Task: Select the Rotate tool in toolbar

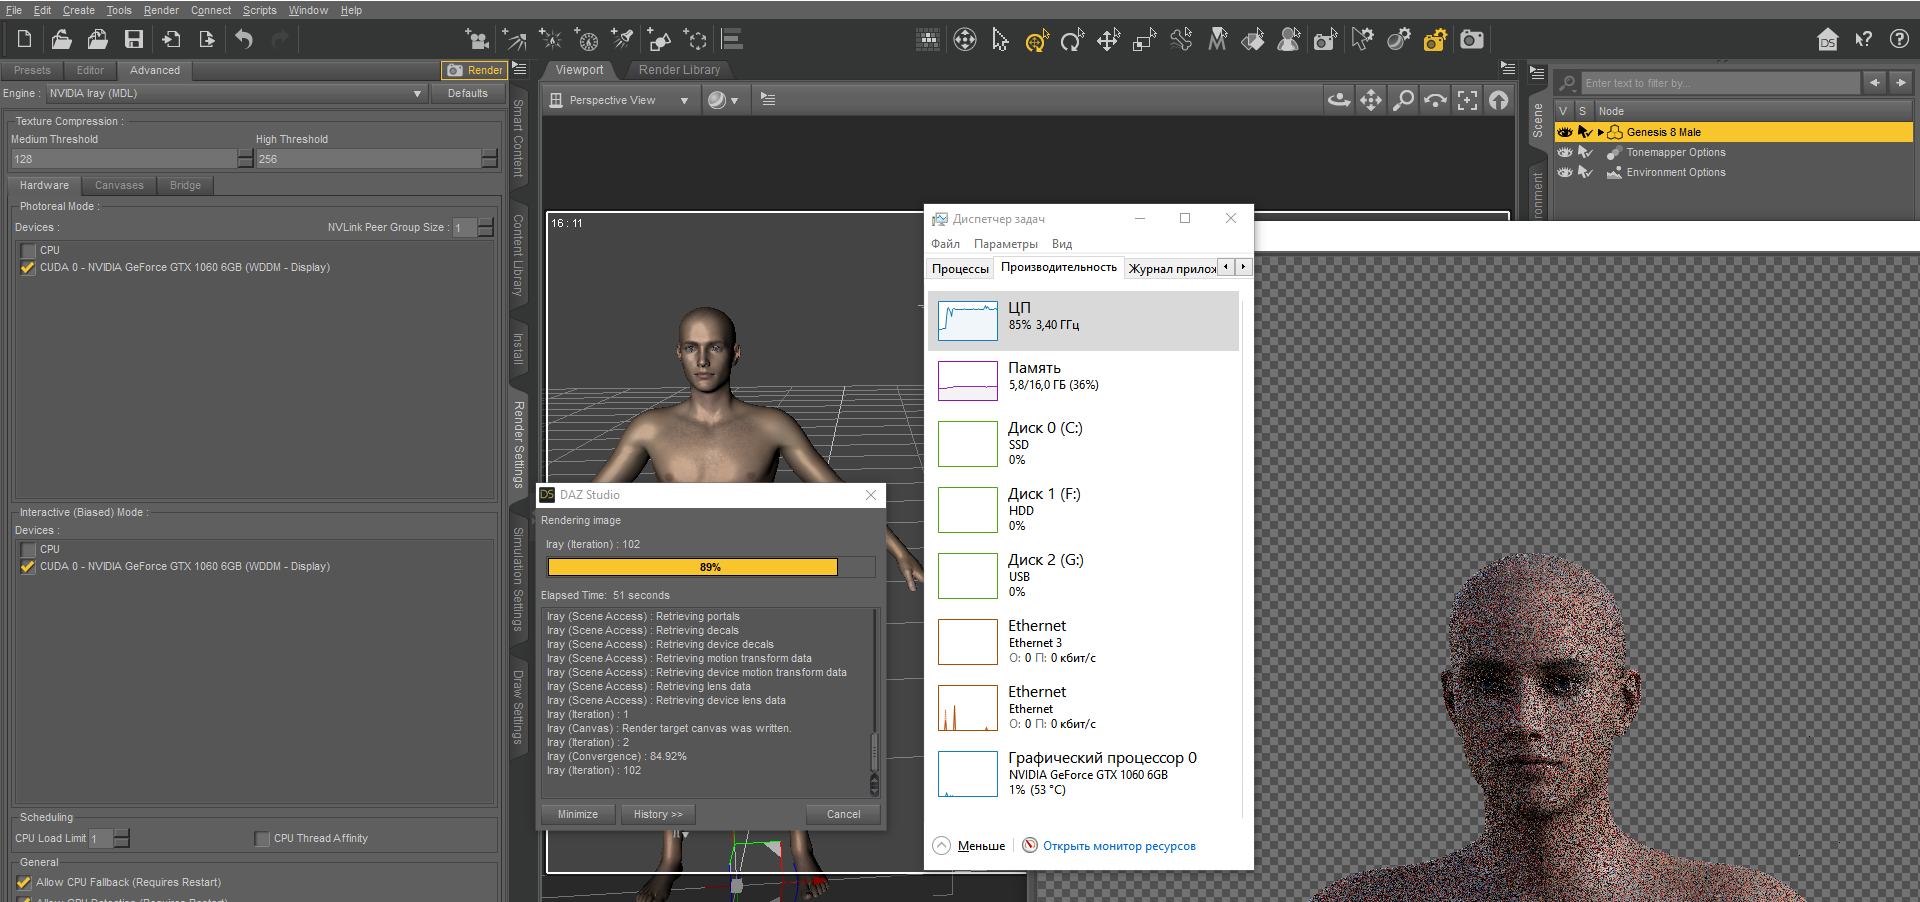Action: (x=1072, y=40)
